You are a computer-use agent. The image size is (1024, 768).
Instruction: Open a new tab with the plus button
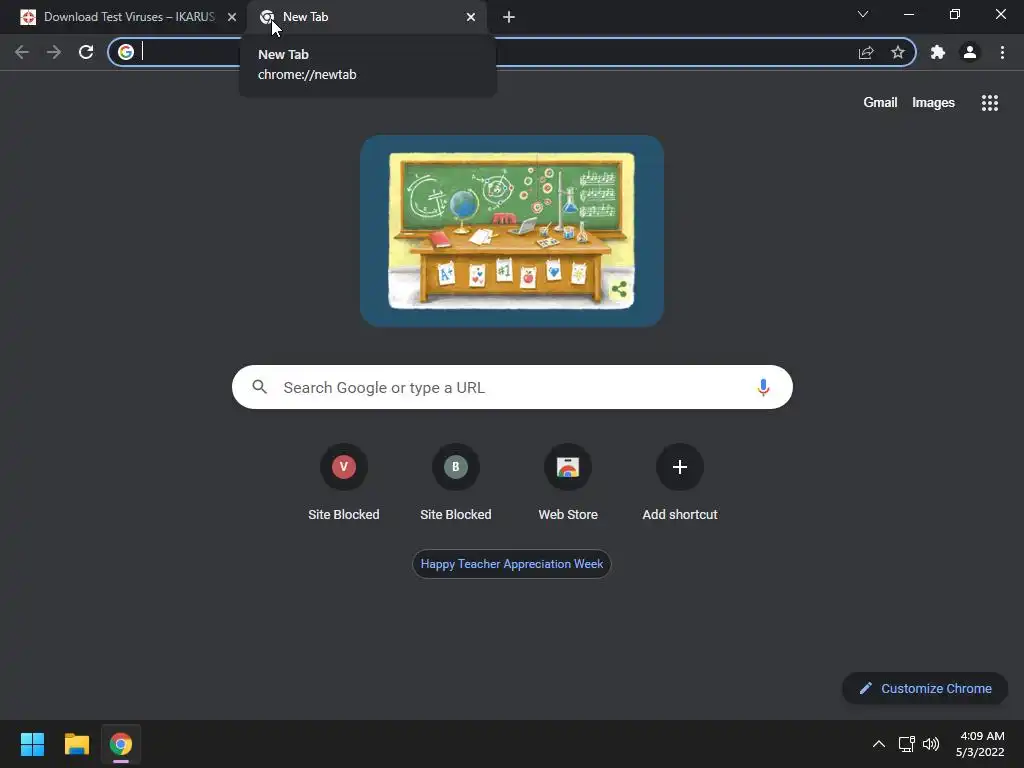[509, 17]
